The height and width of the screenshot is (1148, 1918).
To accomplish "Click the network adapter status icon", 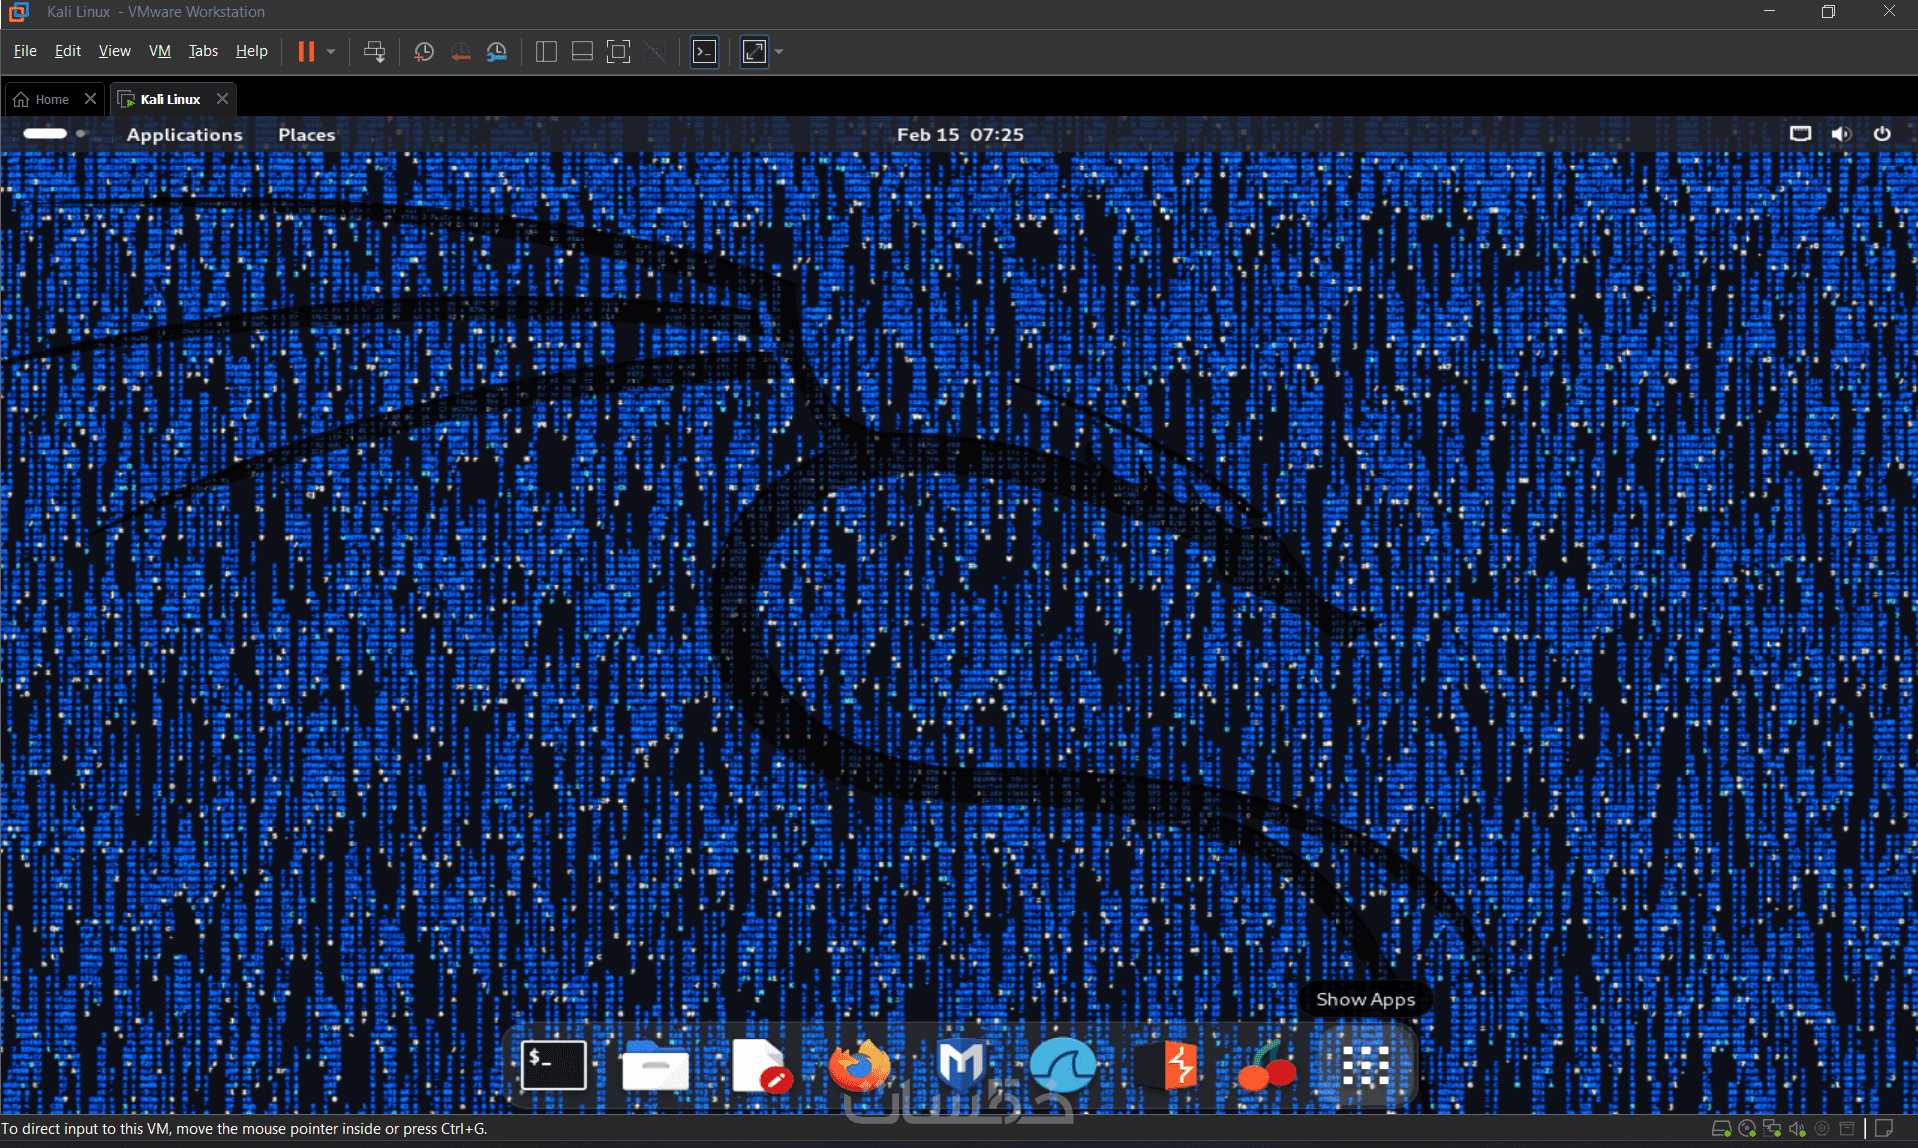I will (x=1772, y=1129).
